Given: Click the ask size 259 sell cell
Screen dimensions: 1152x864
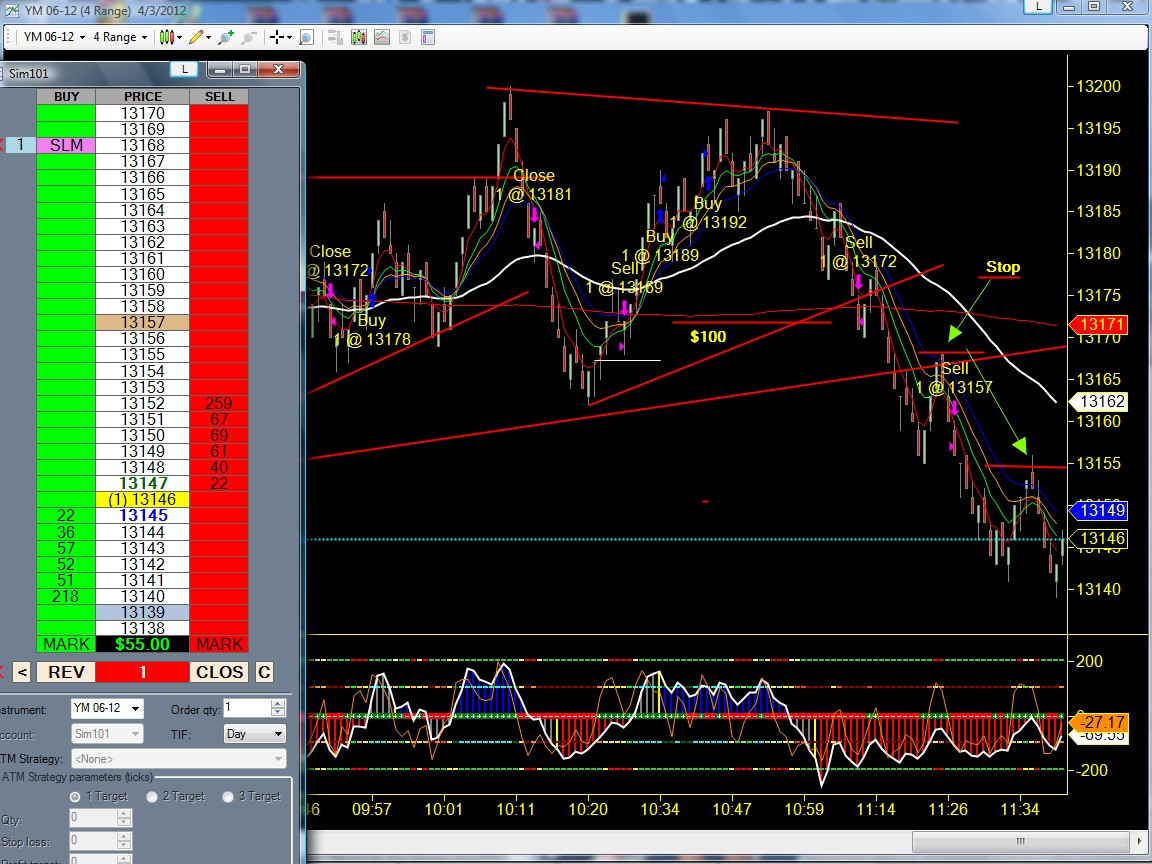Looking at the screenshot, I should (219, 403).
